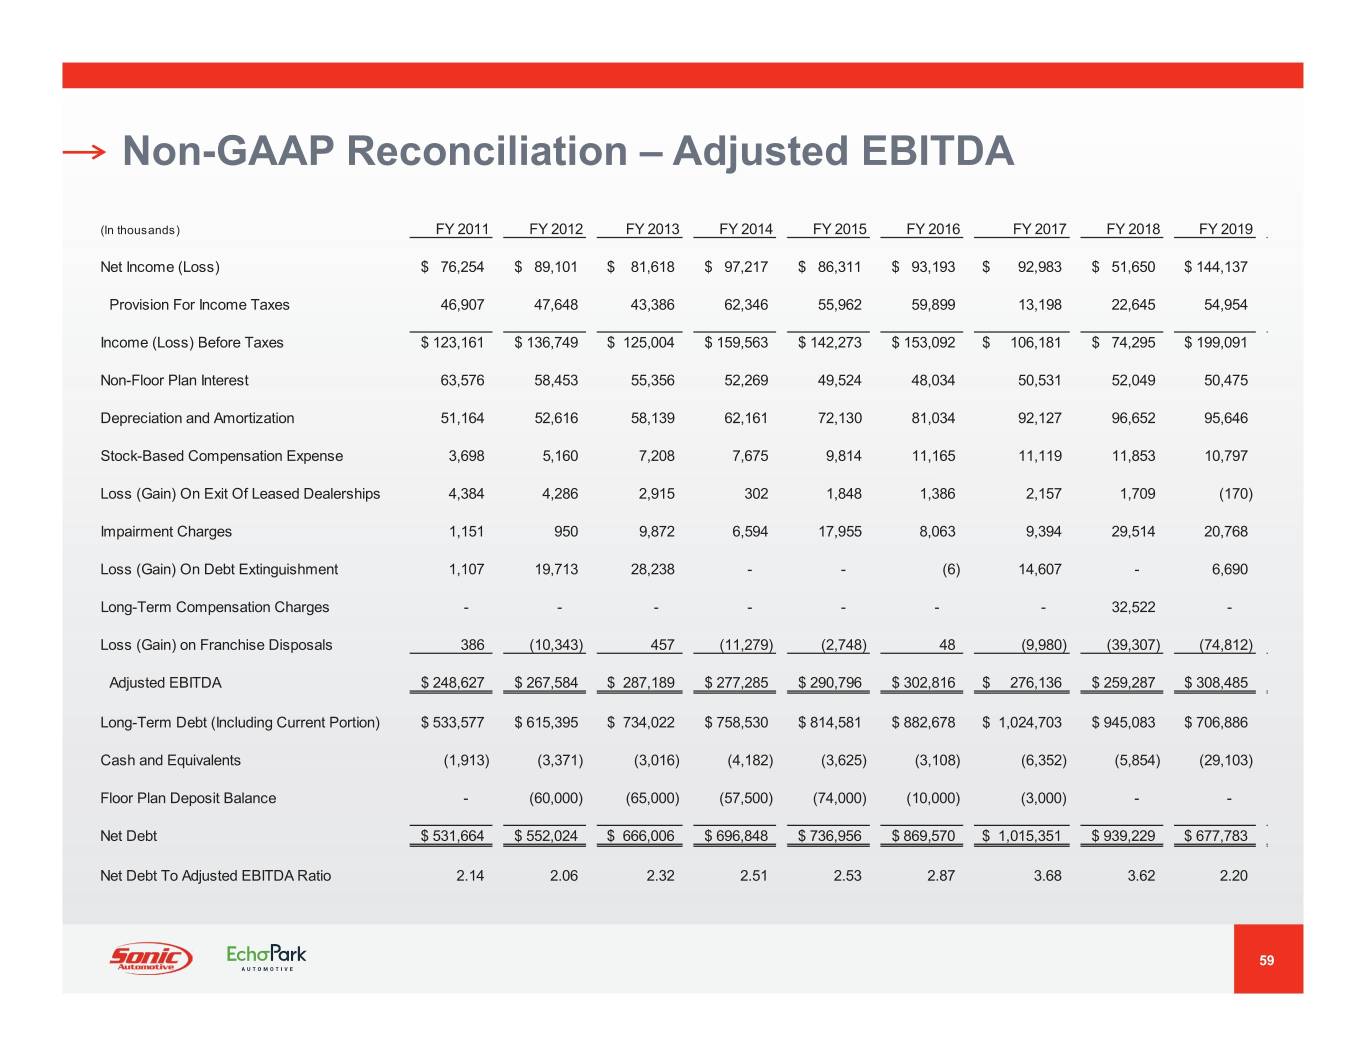Click the Depreciation and Amortization row label
1365x1055 pixels.
pos(197,418)
